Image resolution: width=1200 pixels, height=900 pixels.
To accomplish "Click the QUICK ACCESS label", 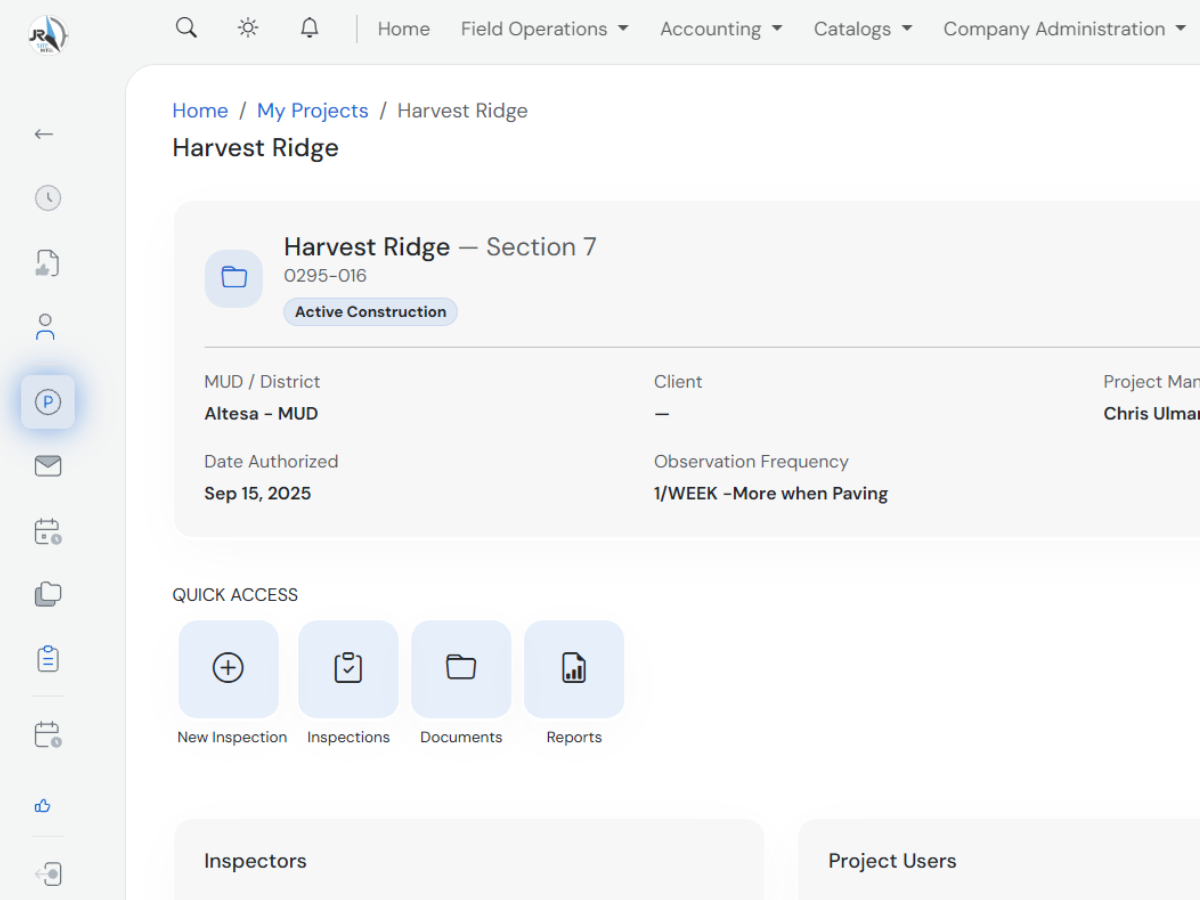I will (x=235, y=595).
